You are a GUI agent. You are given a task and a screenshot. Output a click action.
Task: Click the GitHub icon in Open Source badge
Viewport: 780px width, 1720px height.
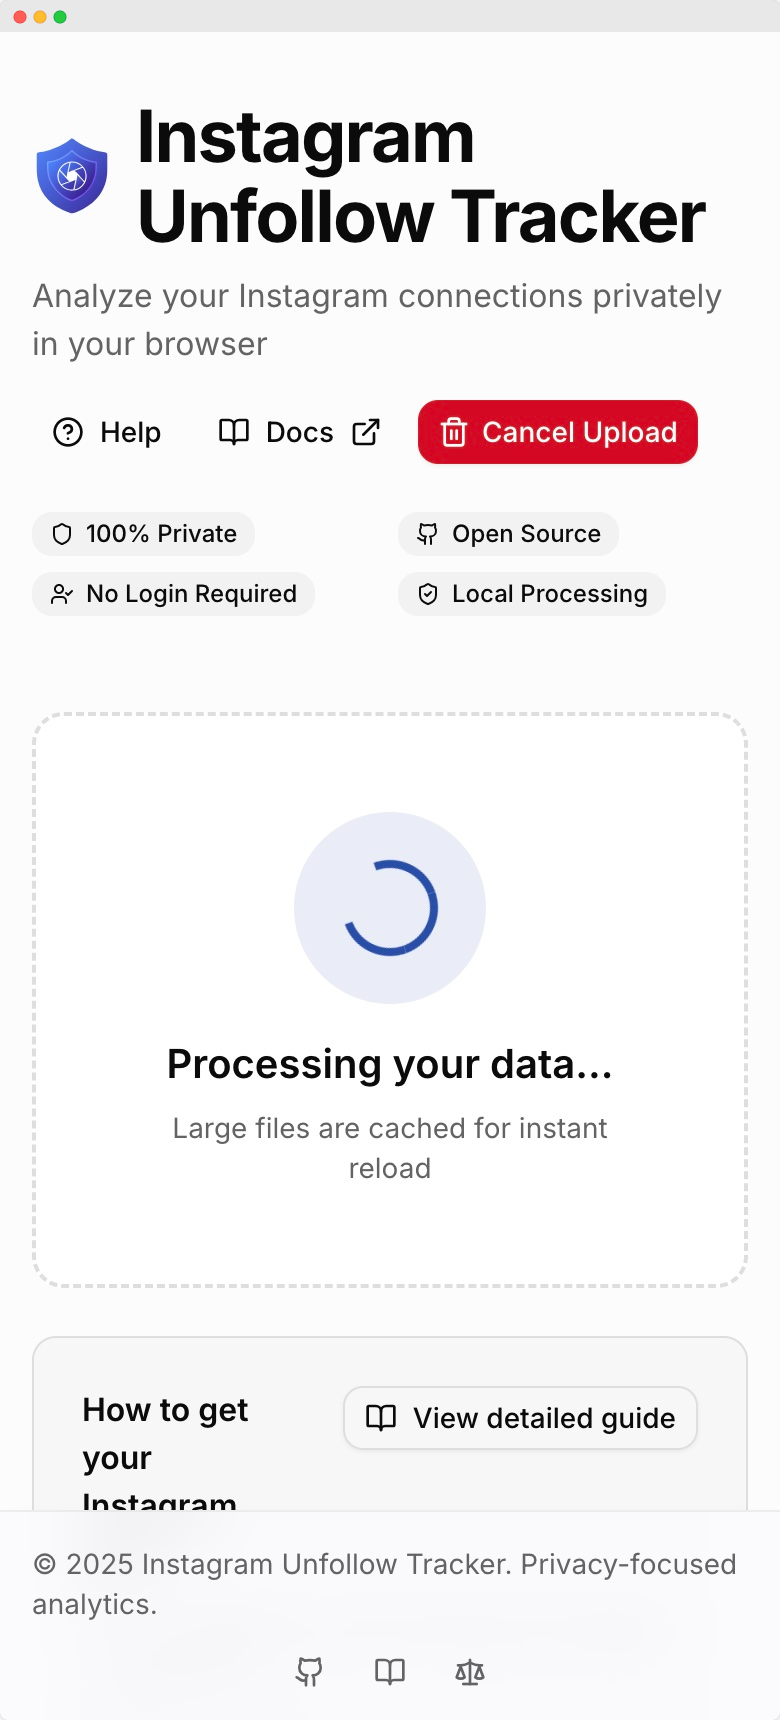click(x=428, y=534)
